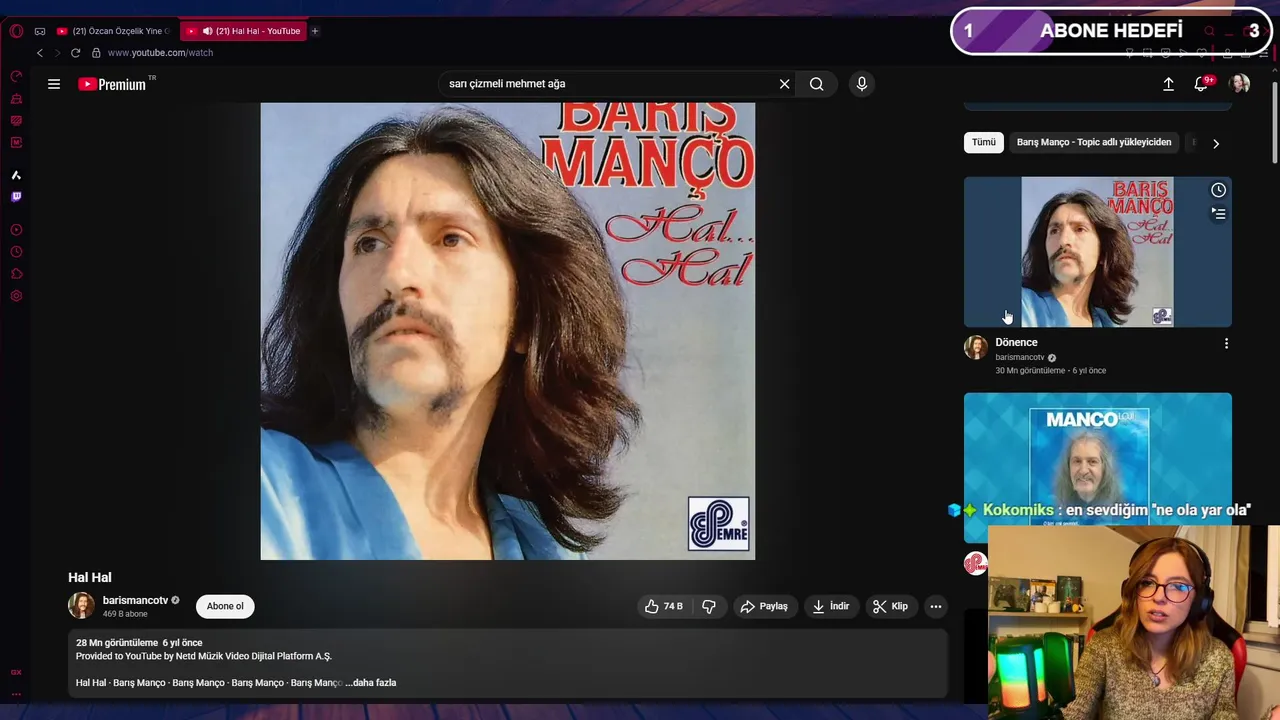Click the youtube.com/watch address bar
1280x720 pixels.
(160, 53)
